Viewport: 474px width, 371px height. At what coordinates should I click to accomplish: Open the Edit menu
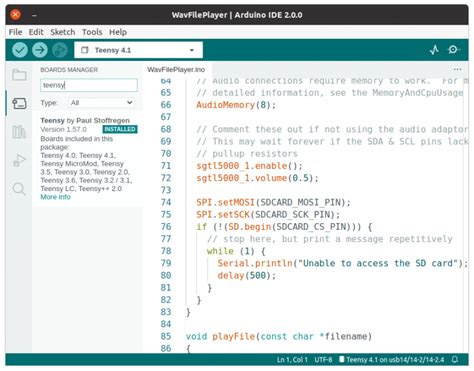(x=36, y=32)
